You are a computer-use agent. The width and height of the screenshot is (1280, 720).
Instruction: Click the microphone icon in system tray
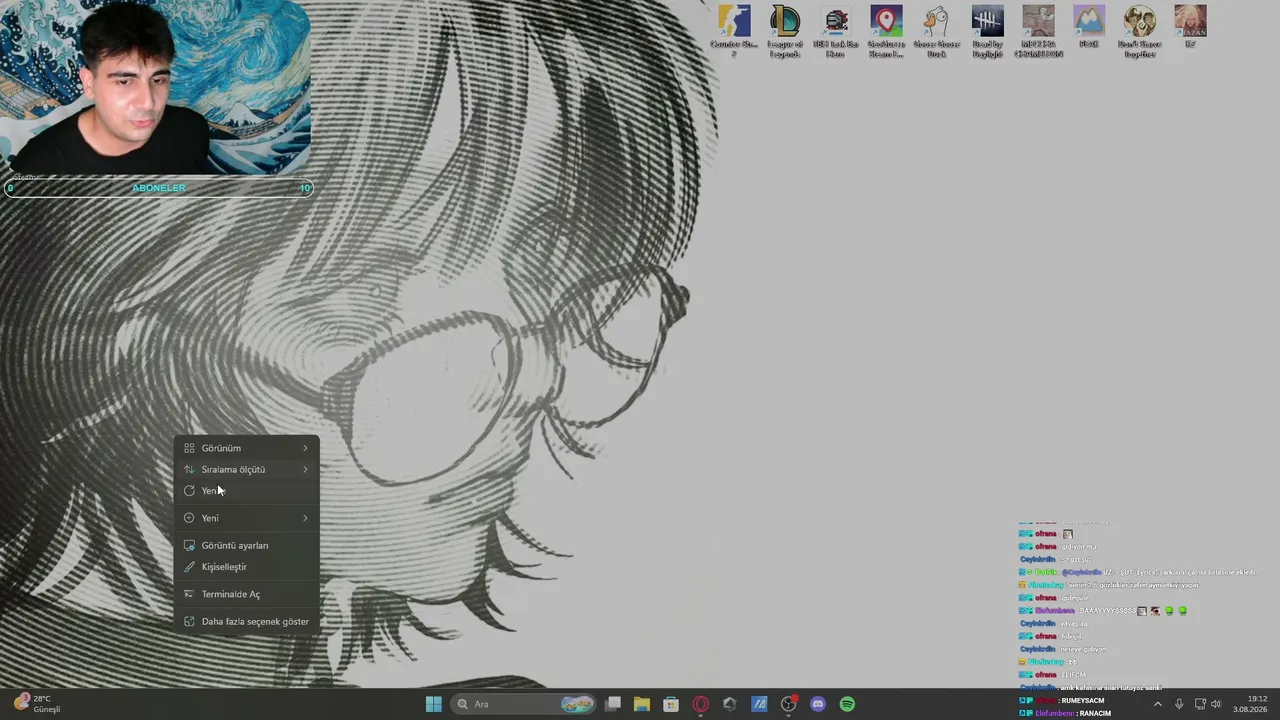coord(1179,704)
